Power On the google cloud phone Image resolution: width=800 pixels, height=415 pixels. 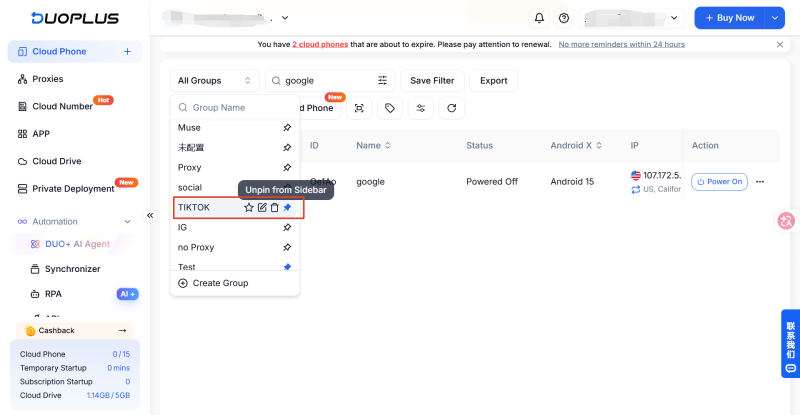click(x=719, y=182)
